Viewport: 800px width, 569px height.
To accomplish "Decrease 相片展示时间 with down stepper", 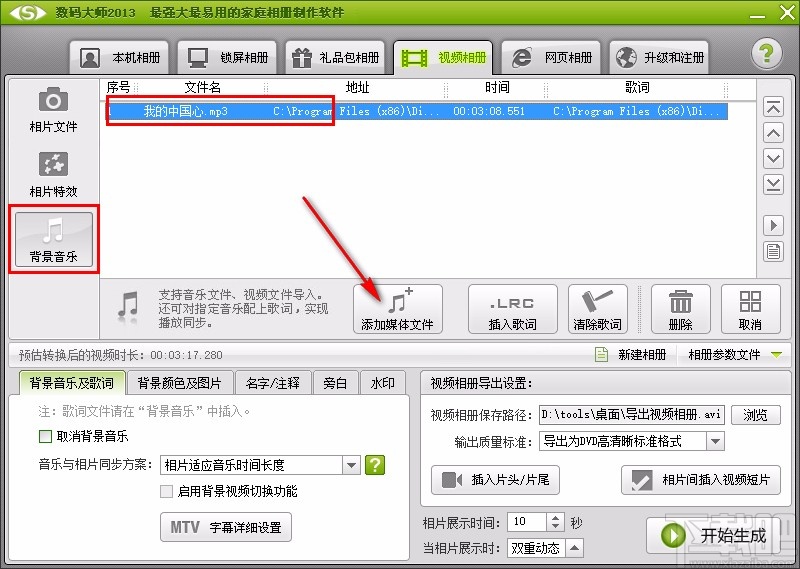I will [x=556, y=526].
